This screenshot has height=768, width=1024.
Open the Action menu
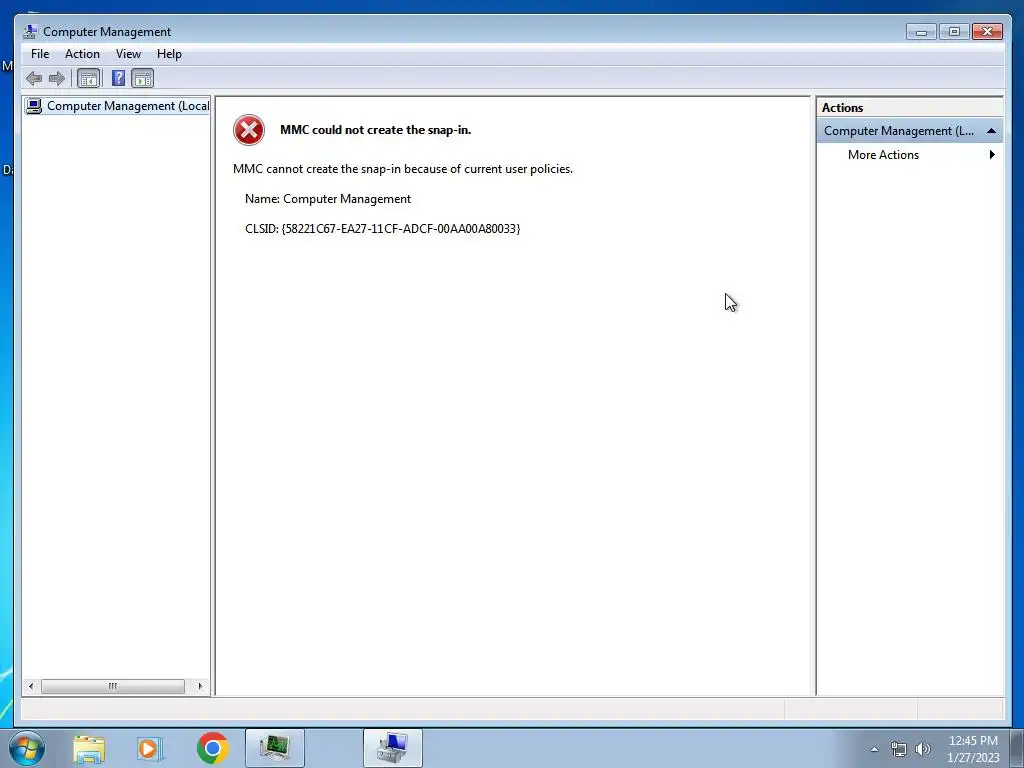[x=82, y=54]
